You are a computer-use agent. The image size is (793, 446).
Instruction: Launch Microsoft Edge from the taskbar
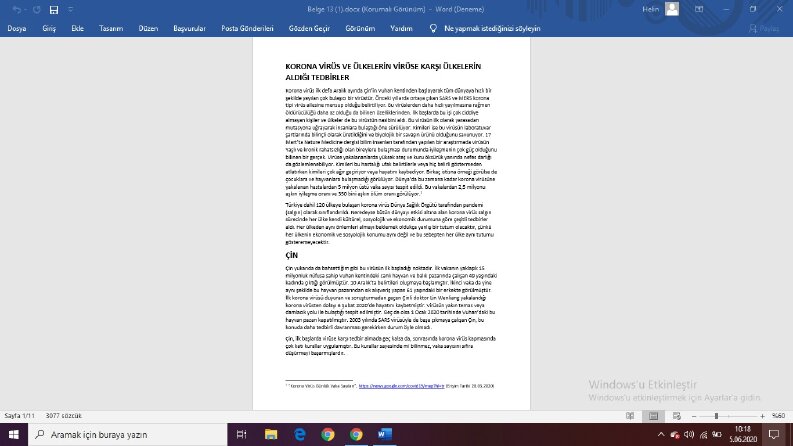(x=300, y=434)
